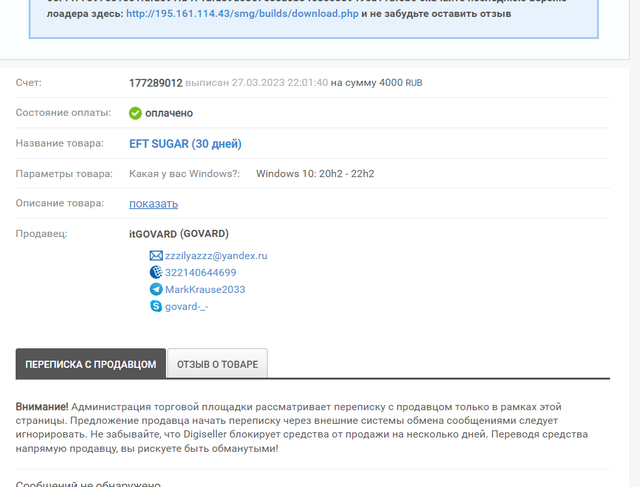Open Skype contact govard-_-
Image resolution: width=640 pixels, height=487 pixels.
[x=187, y=307]
